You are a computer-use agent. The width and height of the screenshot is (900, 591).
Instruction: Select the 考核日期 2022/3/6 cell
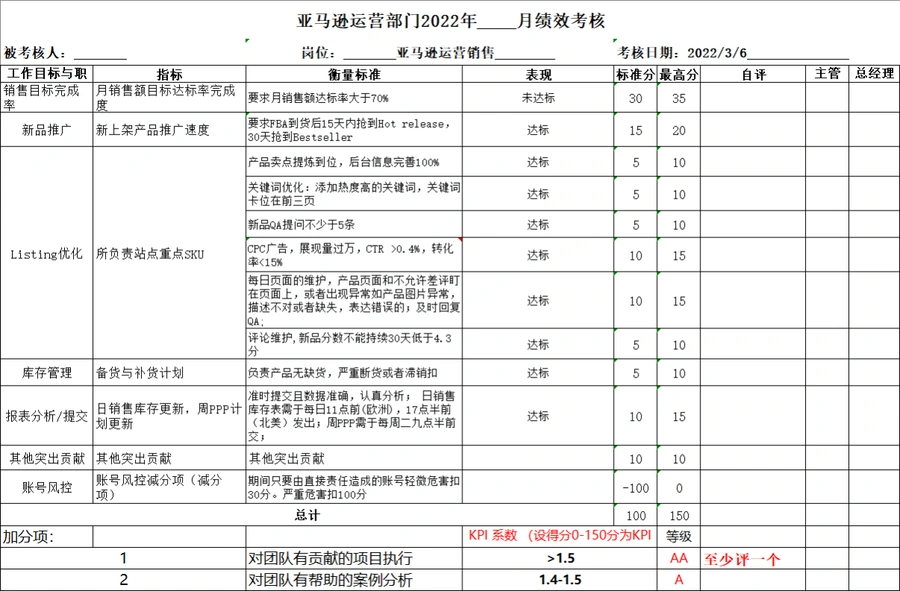click(732, 53)
